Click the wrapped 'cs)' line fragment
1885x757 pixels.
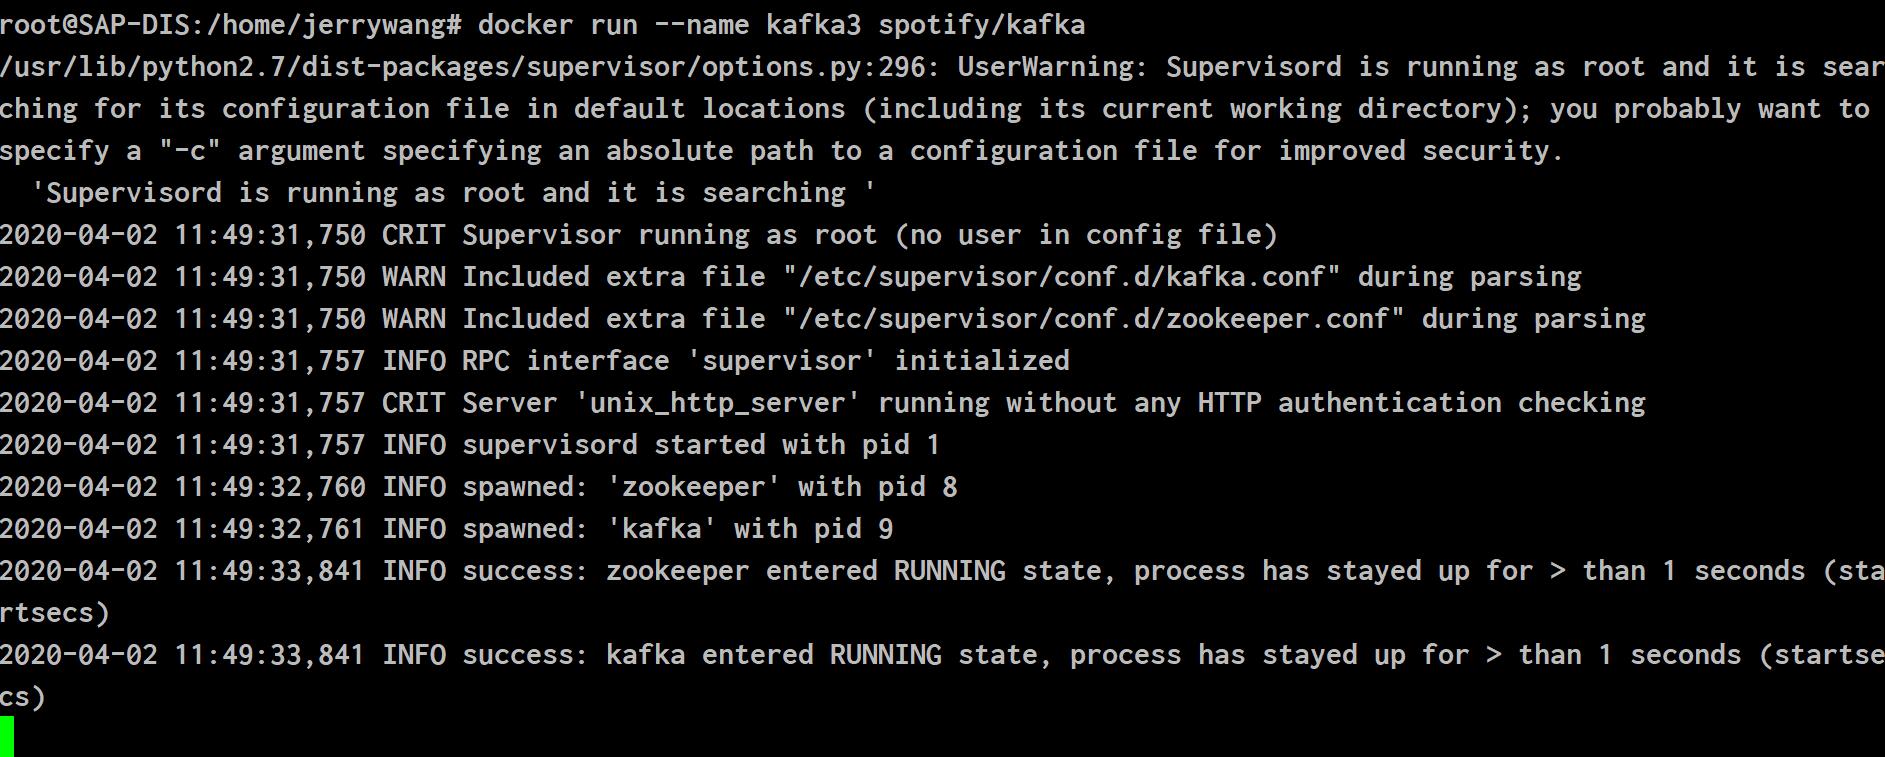tap(23, 697)
